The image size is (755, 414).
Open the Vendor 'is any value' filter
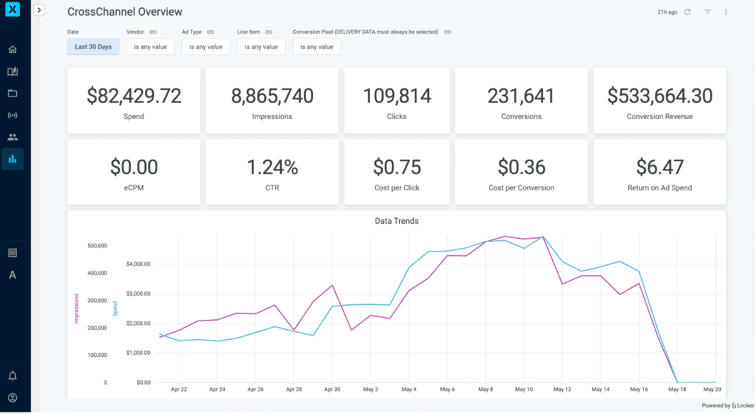(151, 47)
